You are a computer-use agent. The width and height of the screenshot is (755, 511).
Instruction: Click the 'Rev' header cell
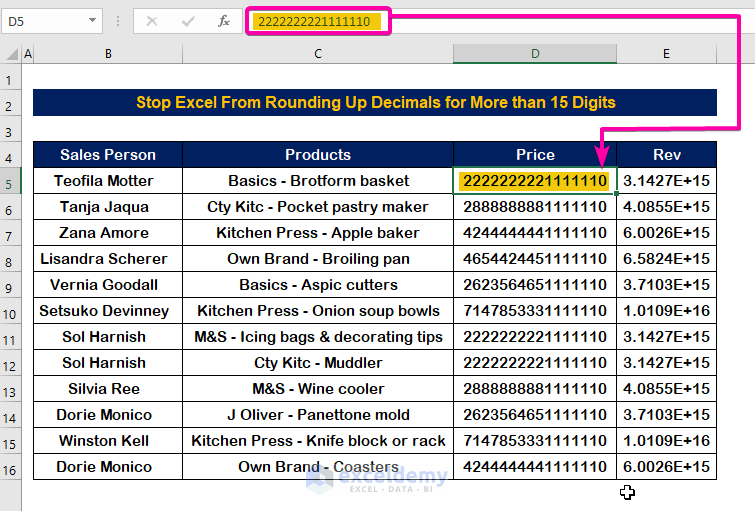tap(666, 155)
